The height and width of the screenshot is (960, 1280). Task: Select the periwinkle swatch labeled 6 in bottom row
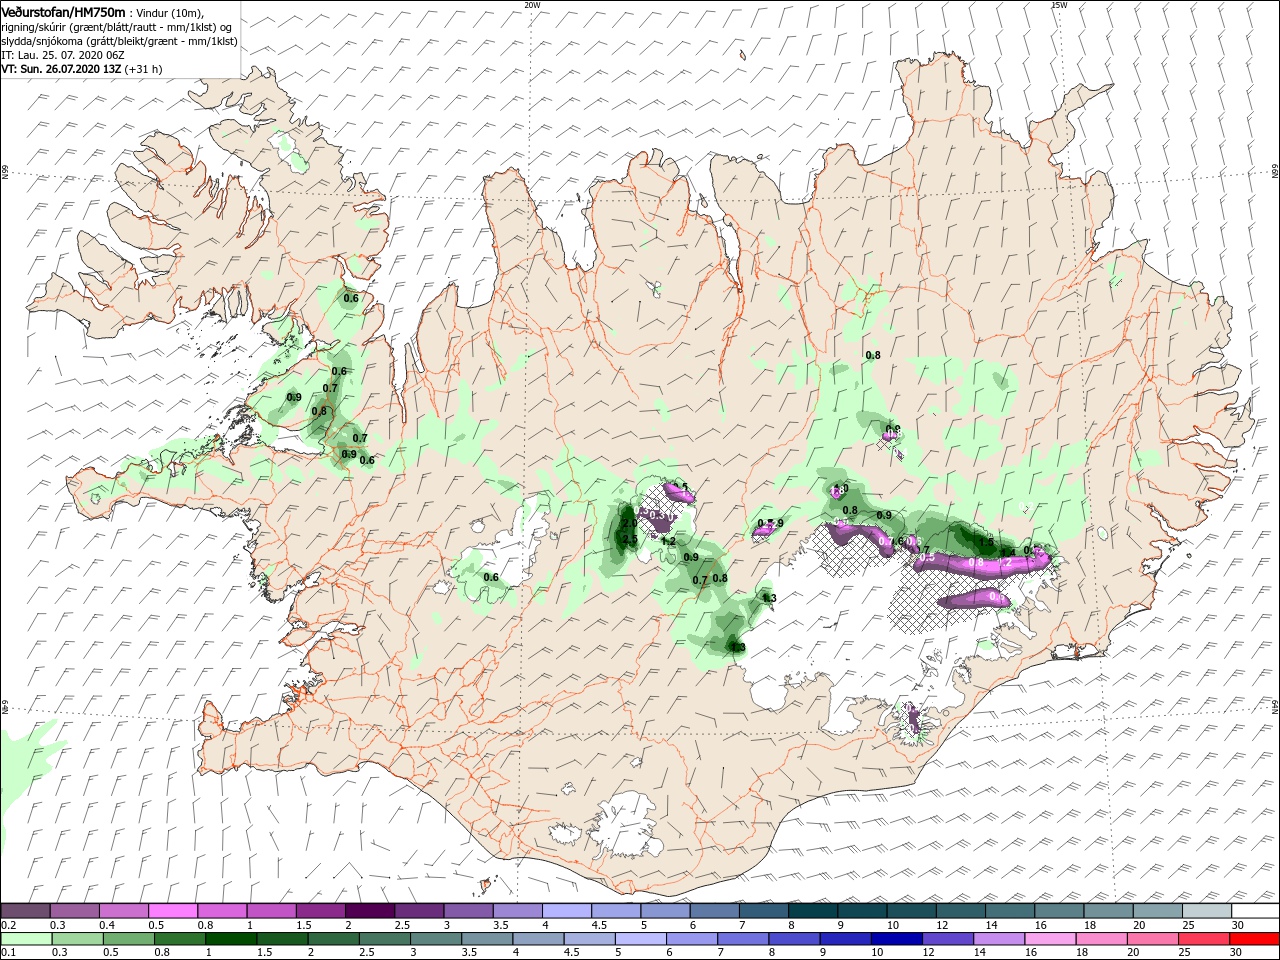coord(690,939)
